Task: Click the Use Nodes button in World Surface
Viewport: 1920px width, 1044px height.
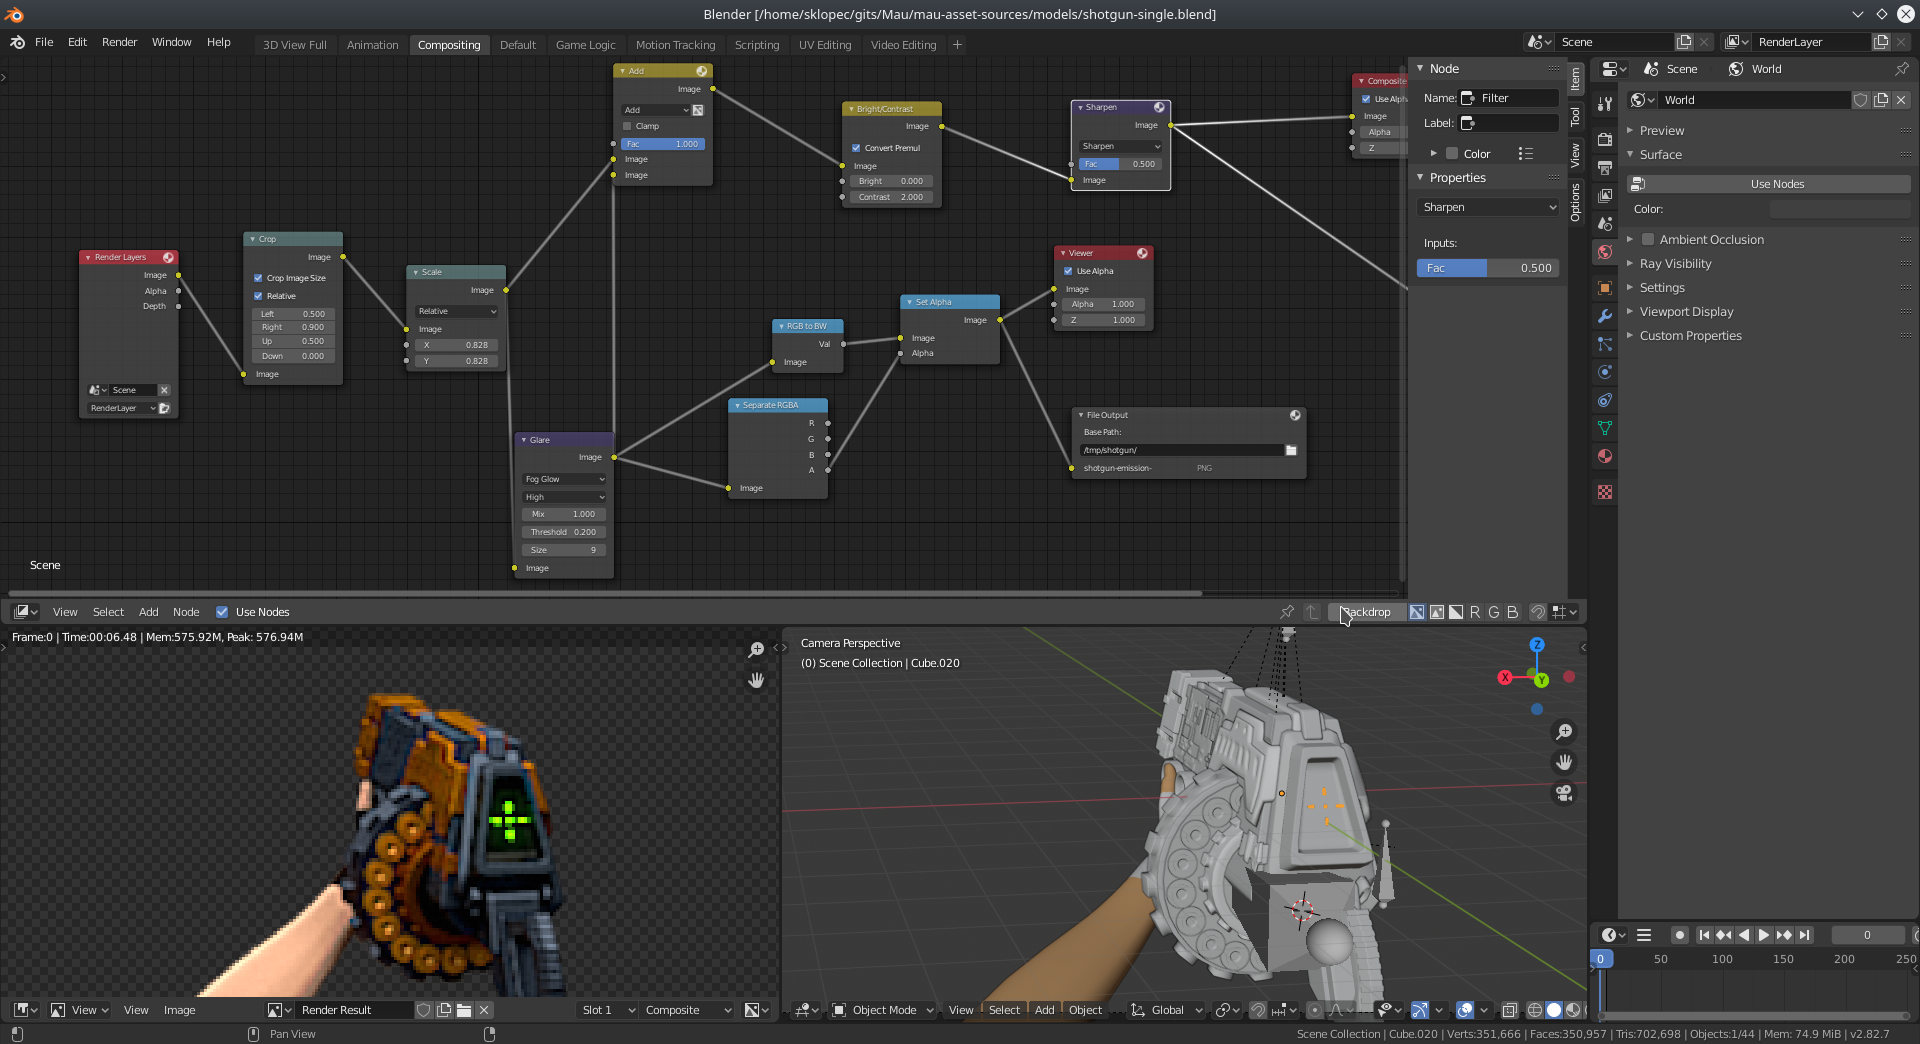Action: (x=1768, y=184)
